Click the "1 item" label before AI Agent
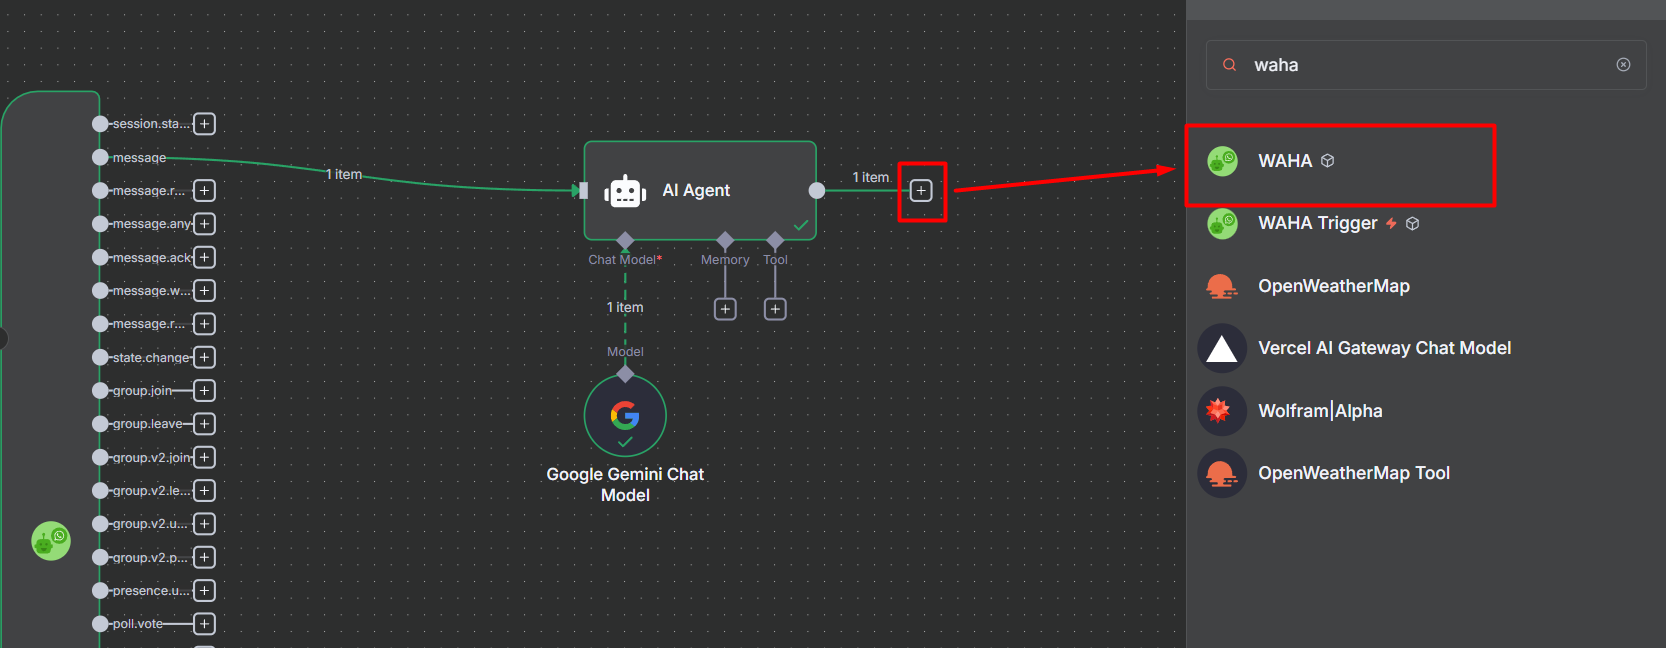Image resolution: width=1666 pixels, height=648 pixels. [344, 174]
